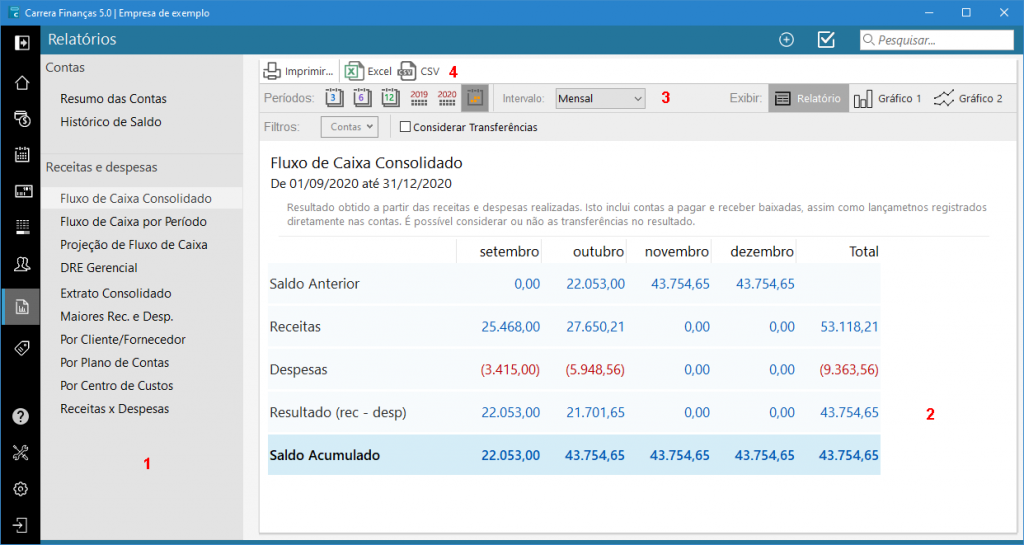Select Resumo das Contas in the list
Screen dimensions: 1024x545
pos(113,99)
